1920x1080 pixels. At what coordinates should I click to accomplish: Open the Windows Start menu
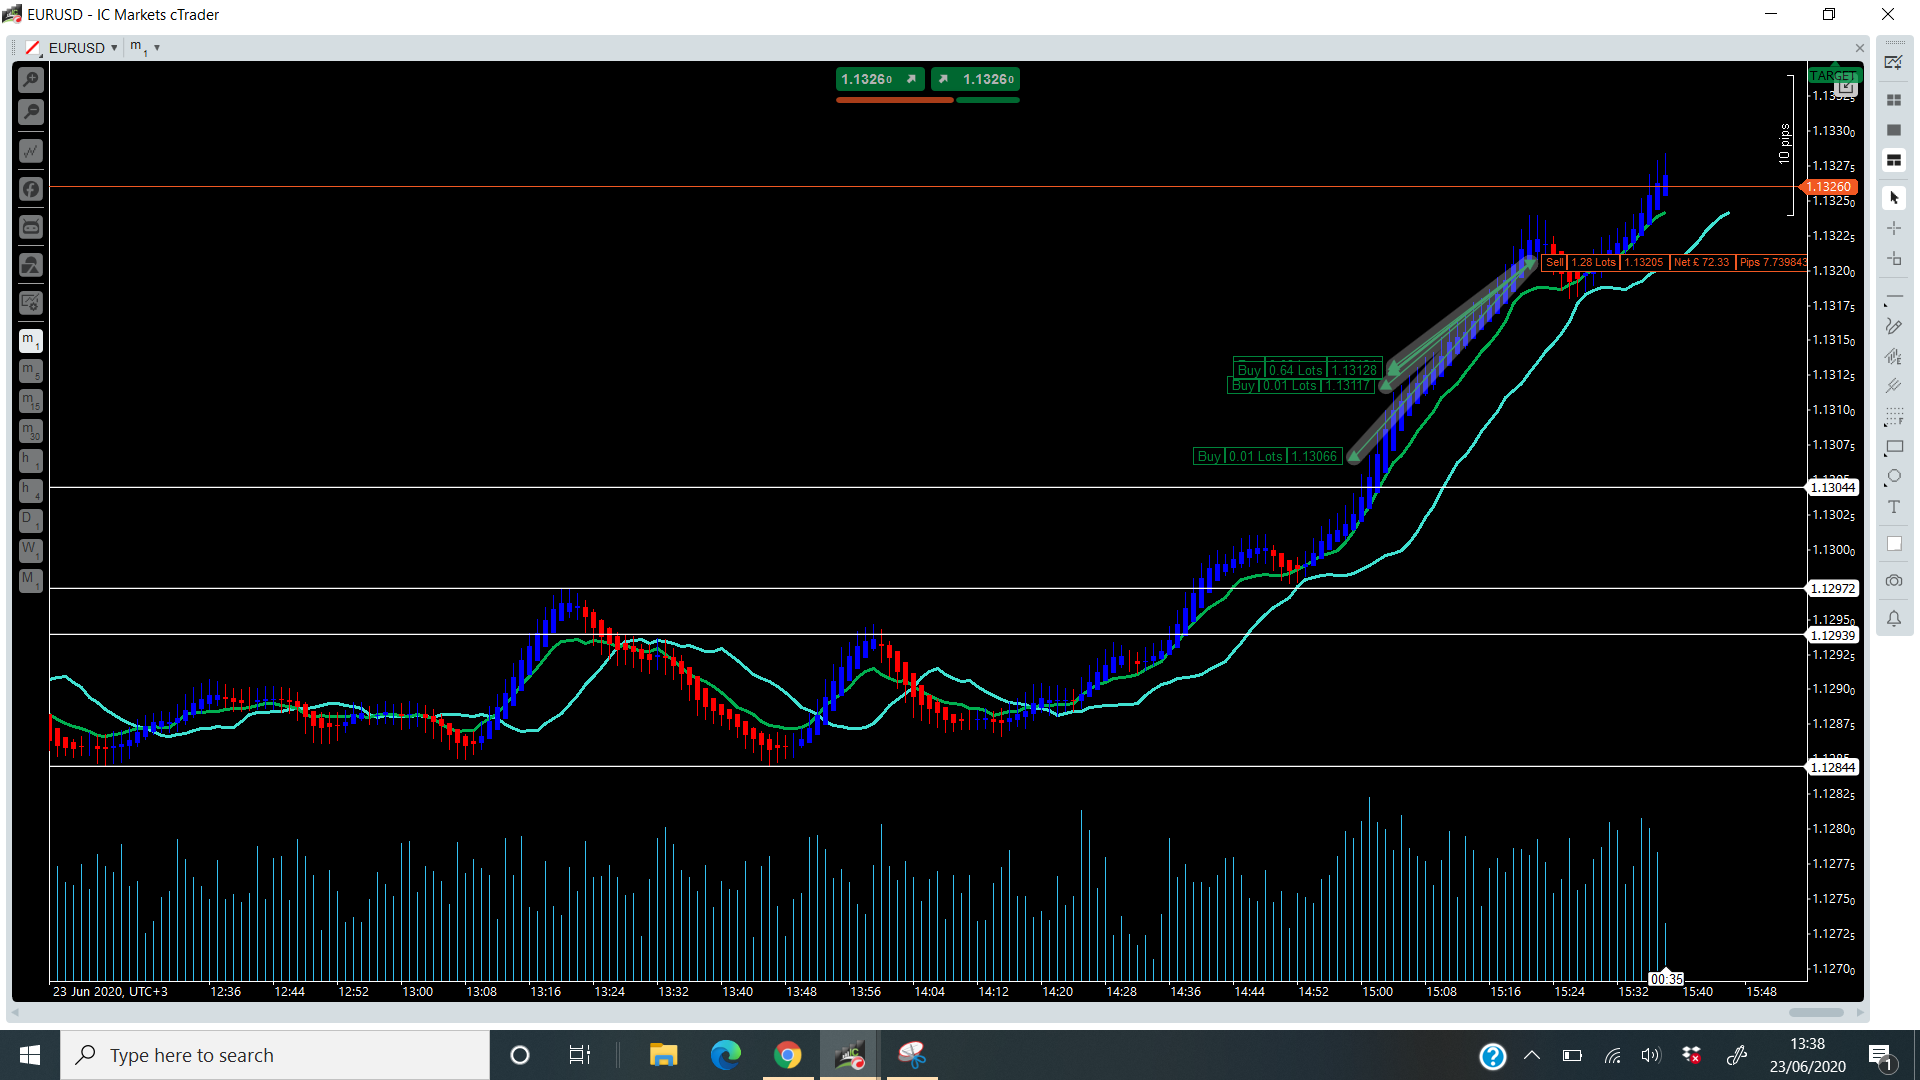[x=30, y=1055]
